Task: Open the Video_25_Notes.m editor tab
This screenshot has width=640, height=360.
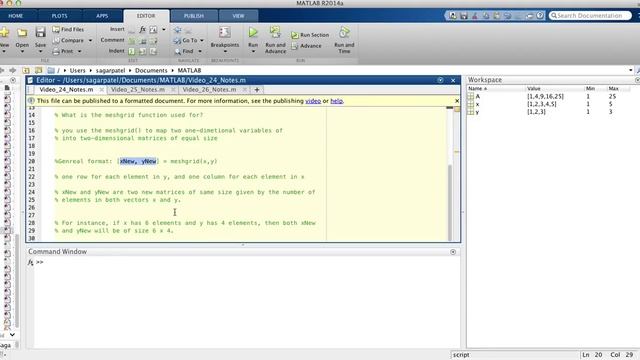Action: pos(138,89)
